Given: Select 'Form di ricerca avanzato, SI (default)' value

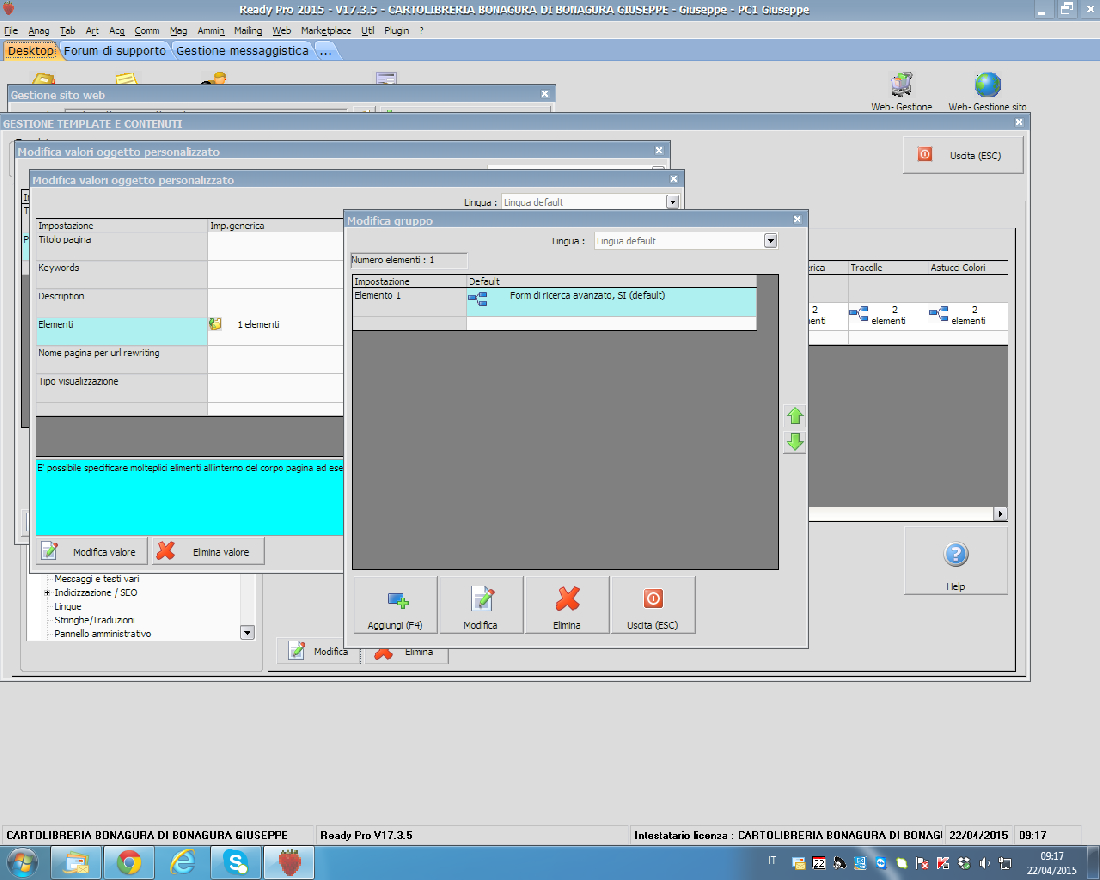Looking at the screenshot, I should click(587, 295).
